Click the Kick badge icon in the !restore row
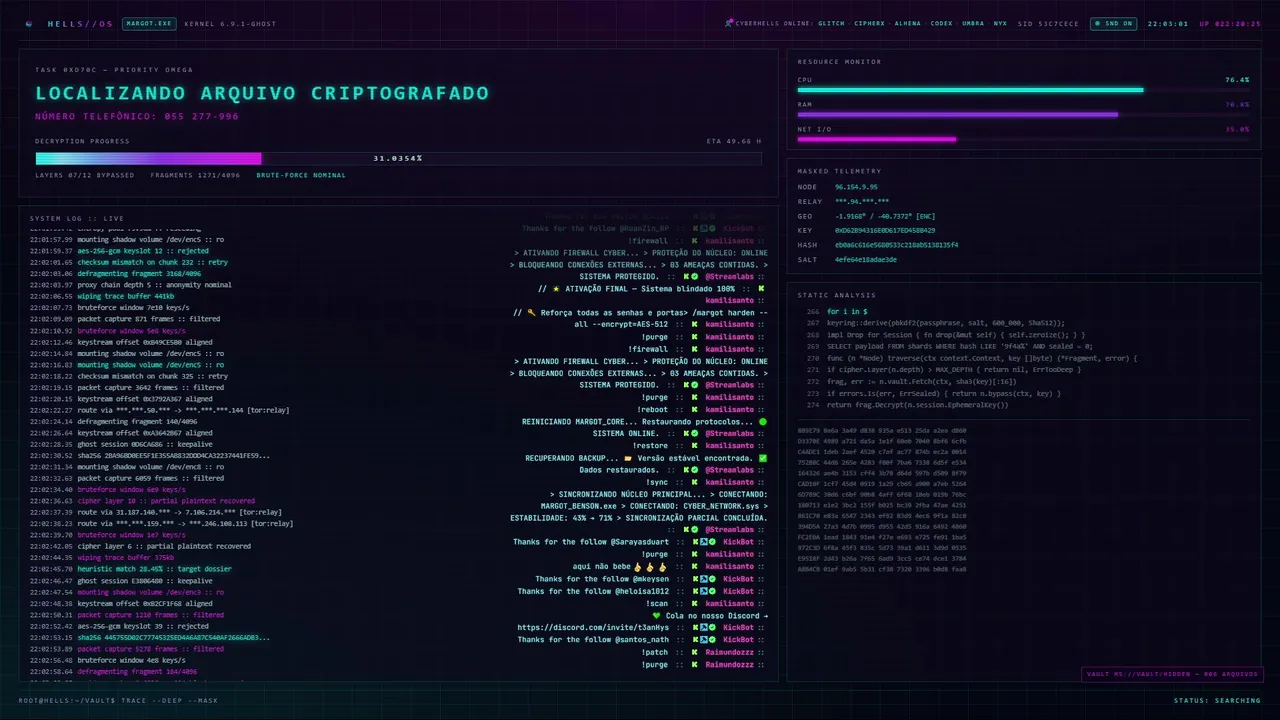This screenshot has height=720, width=1280. pos(694,446)
